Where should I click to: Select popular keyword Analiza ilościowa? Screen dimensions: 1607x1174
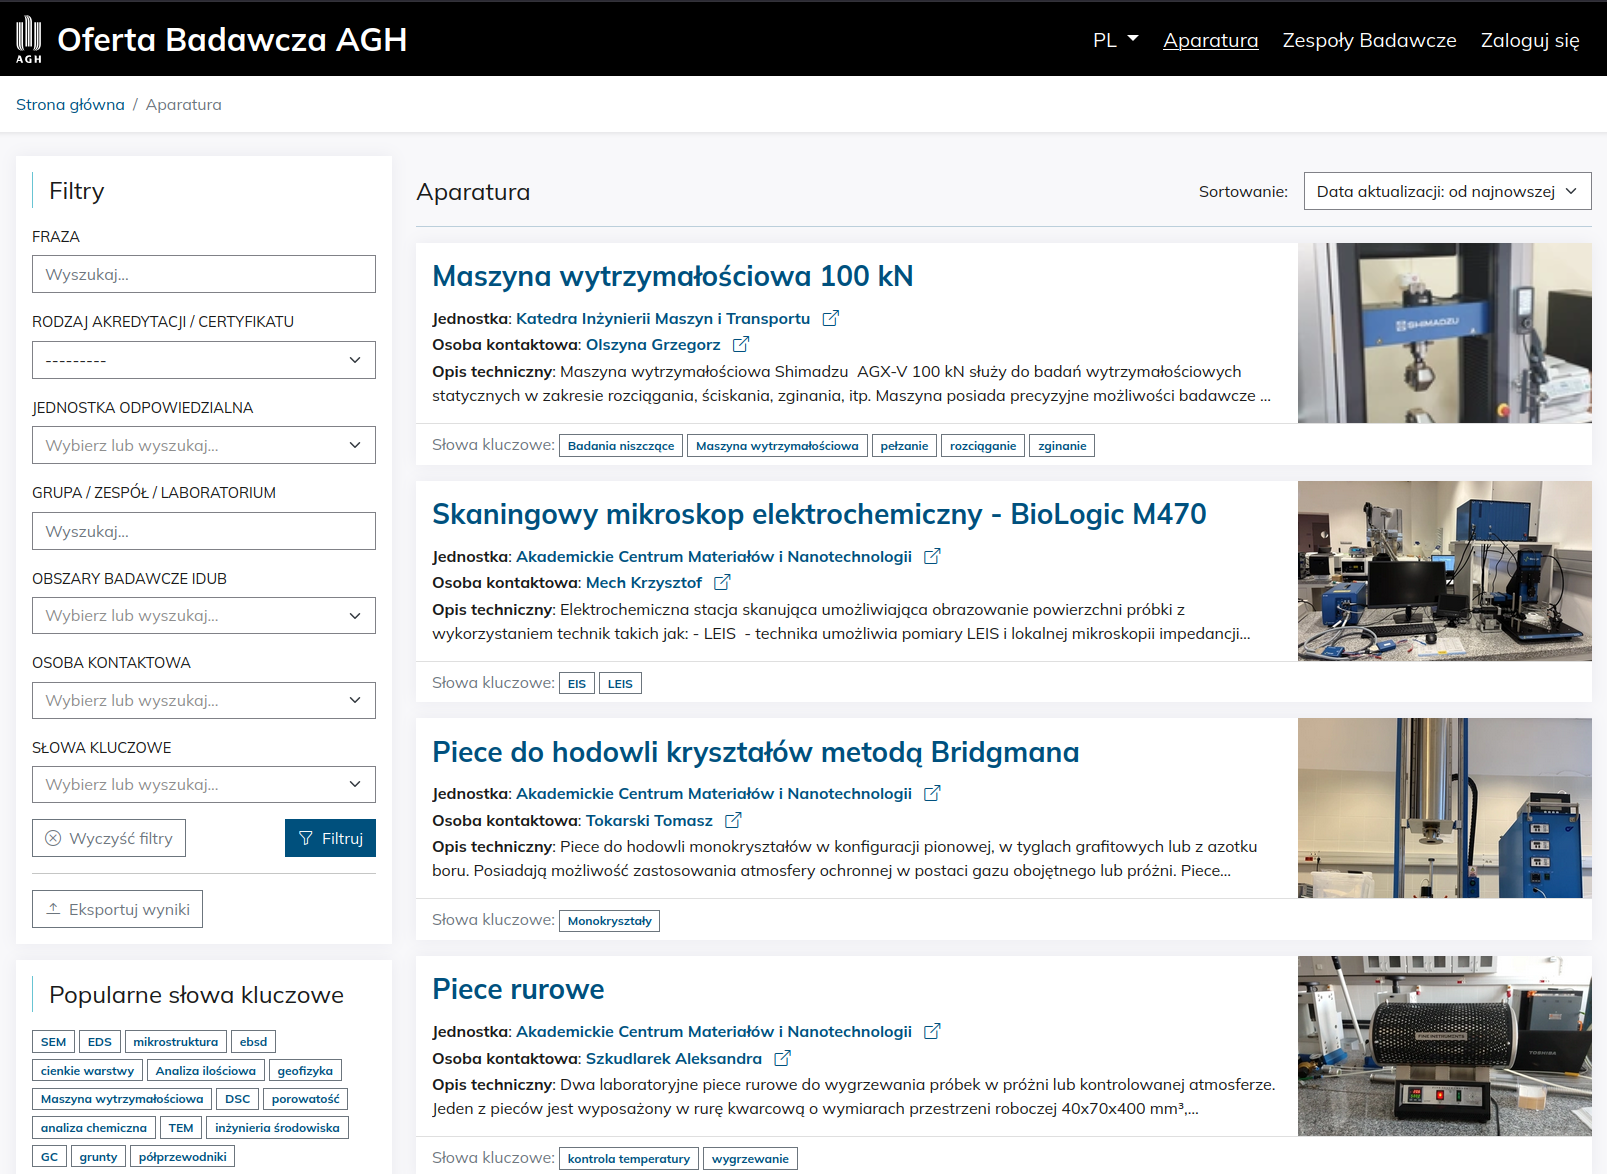(x=206, y=1071)
